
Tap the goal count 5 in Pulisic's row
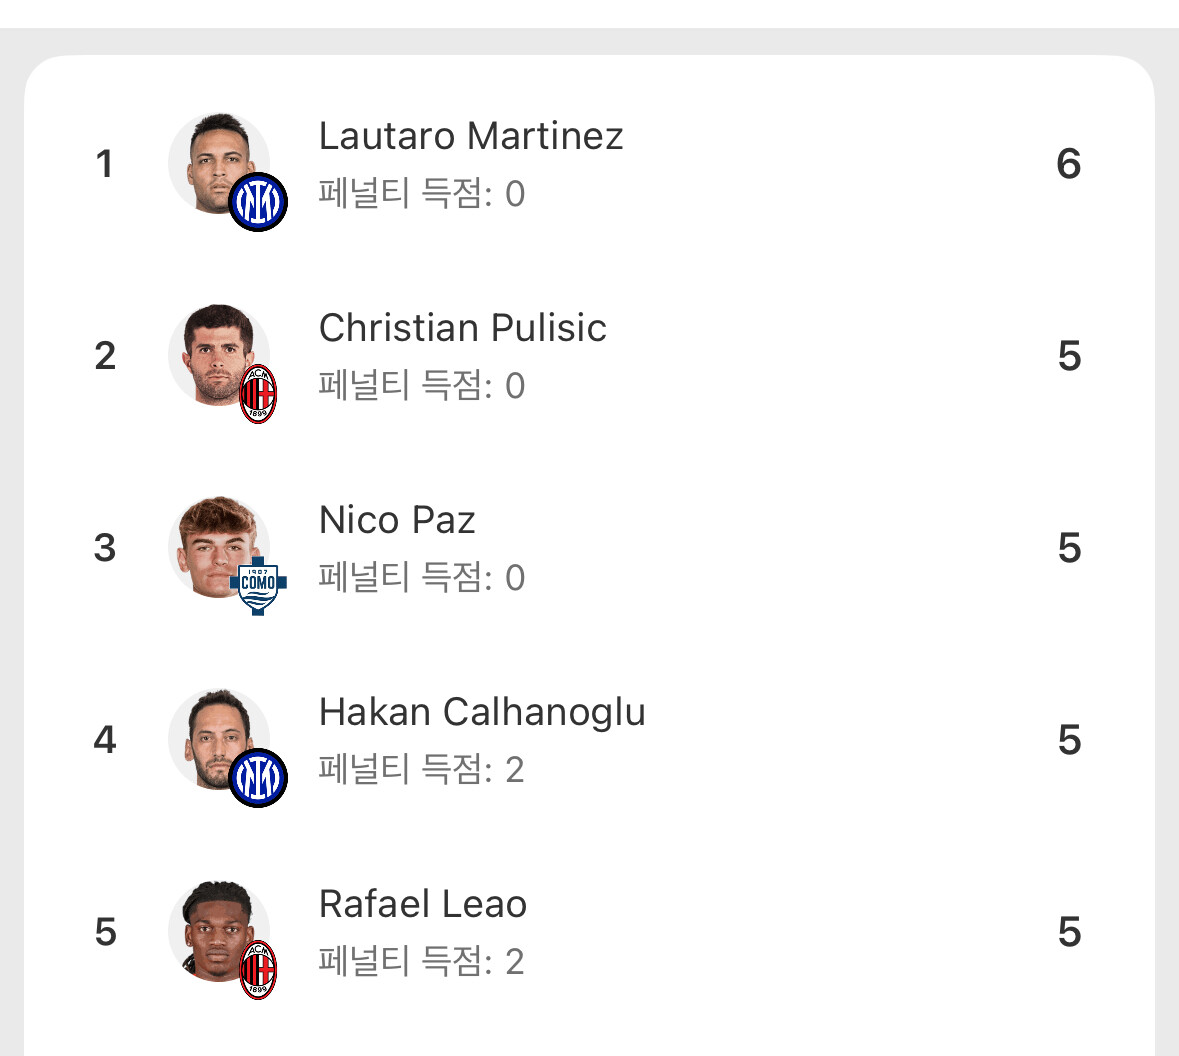(x=1069, y=356)
